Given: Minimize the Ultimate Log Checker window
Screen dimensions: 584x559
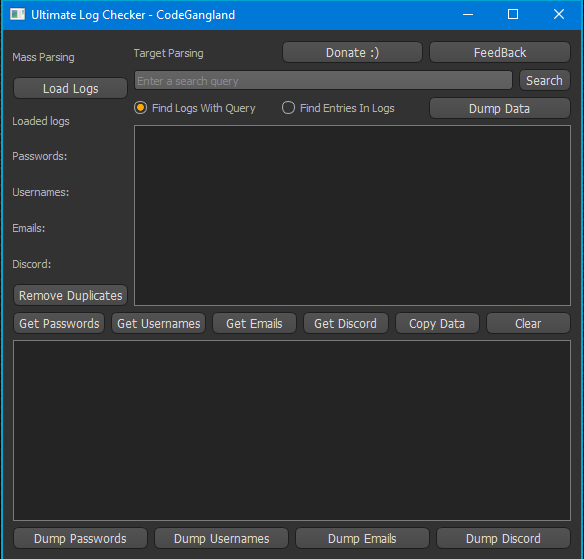Looking at the screenshot, I should coord(468,15).
